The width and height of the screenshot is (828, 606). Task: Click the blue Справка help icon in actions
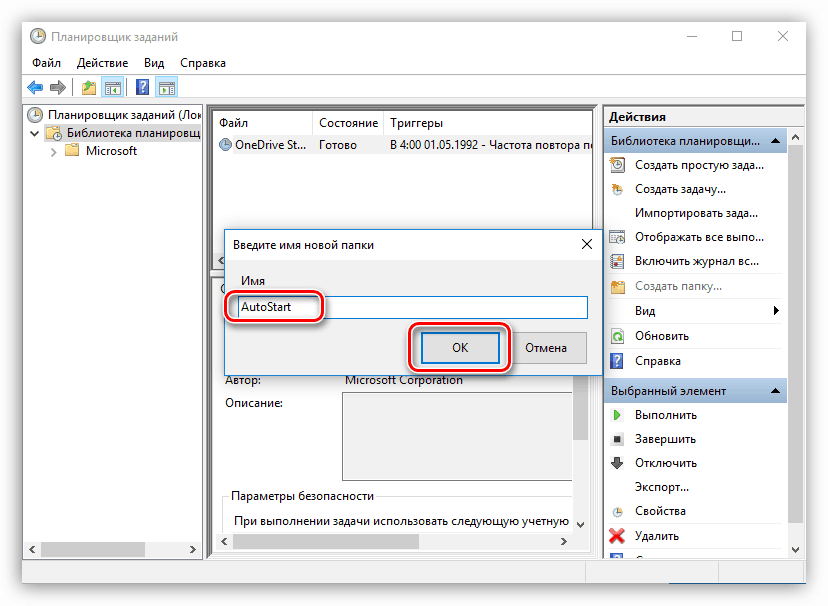(617, 361)
